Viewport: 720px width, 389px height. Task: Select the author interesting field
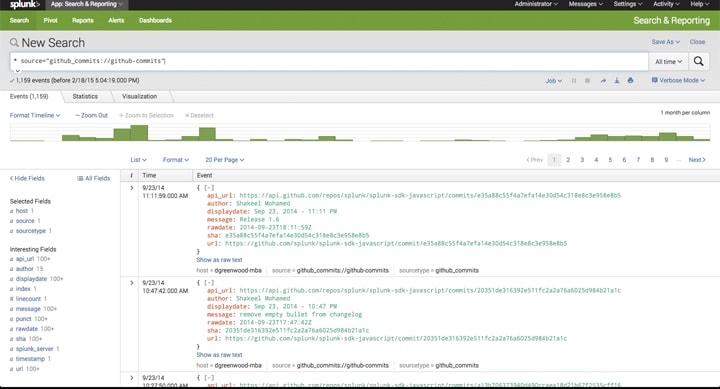pos(24,269)
